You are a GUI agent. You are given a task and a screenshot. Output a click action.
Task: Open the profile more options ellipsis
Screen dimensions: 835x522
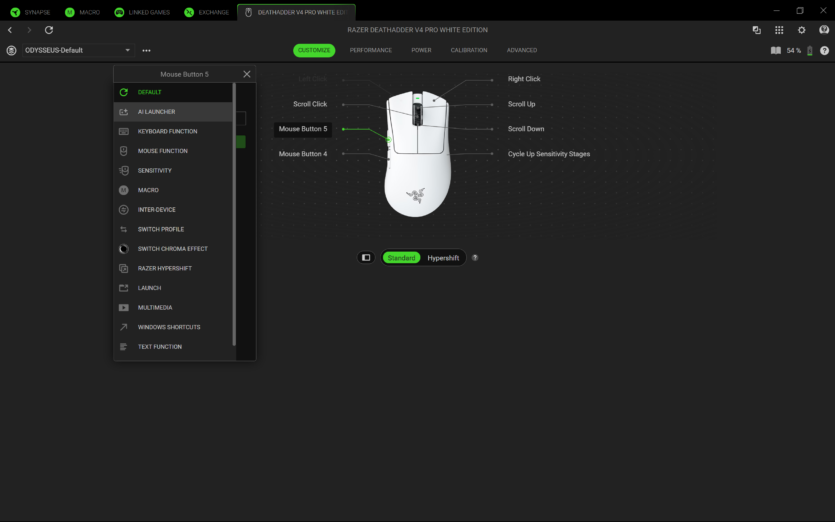[x=146, y=50]
